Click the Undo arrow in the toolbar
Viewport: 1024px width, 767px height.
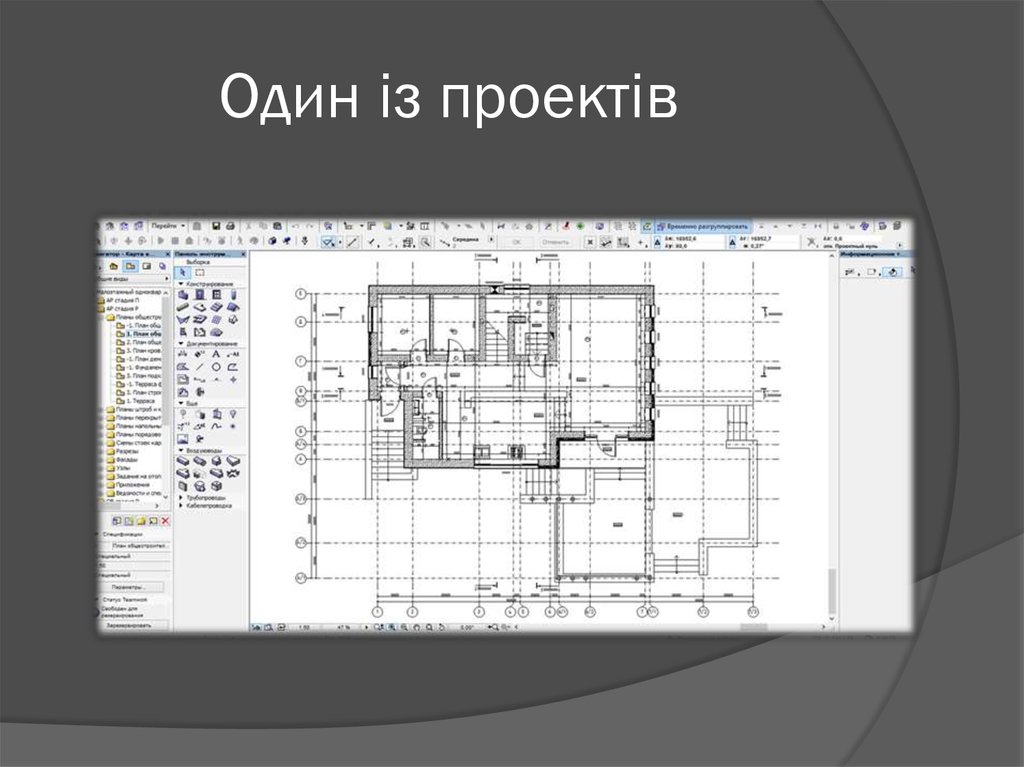point(296,225)
